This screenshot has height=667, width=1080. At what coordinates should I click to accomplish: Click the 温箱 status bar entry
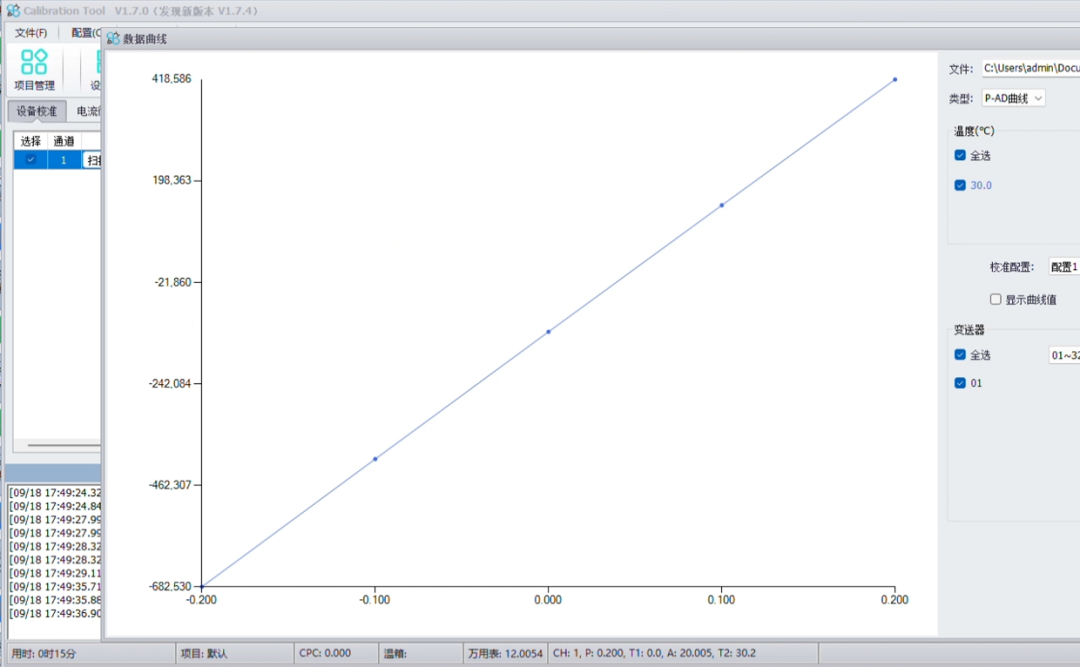395,653
